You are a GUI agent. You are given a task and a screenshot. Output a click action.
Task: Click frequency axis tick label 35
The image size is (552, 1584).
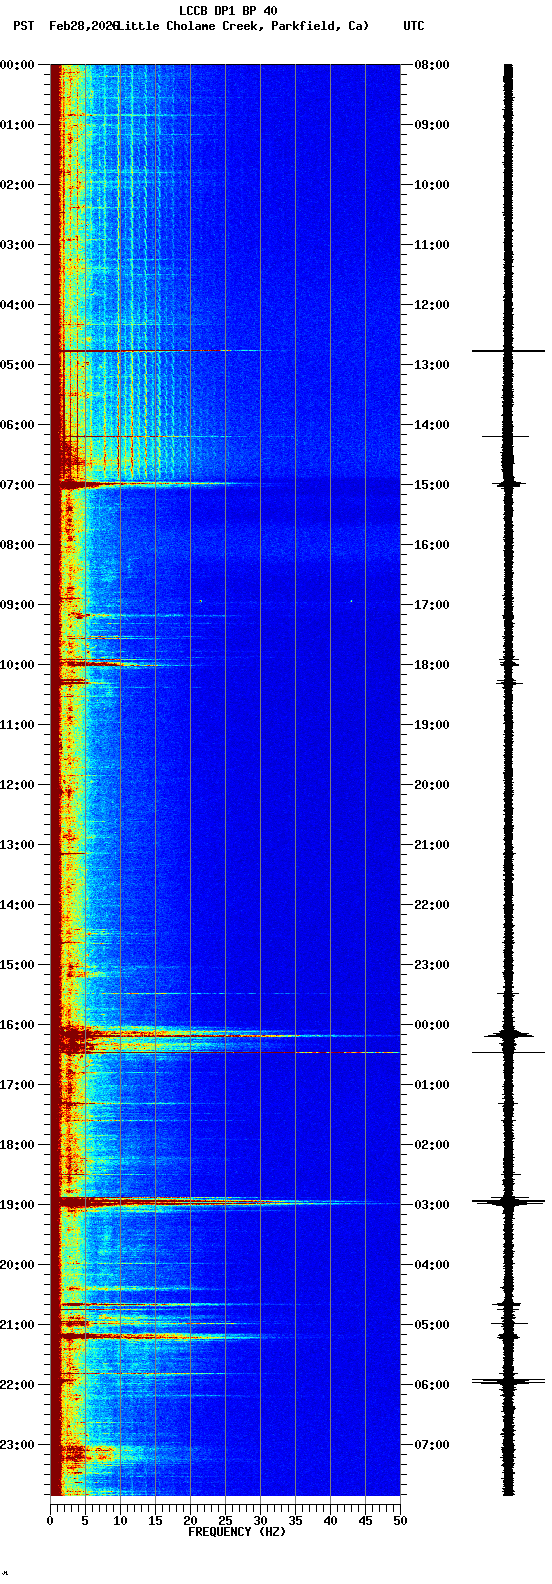click(295, 1521)
